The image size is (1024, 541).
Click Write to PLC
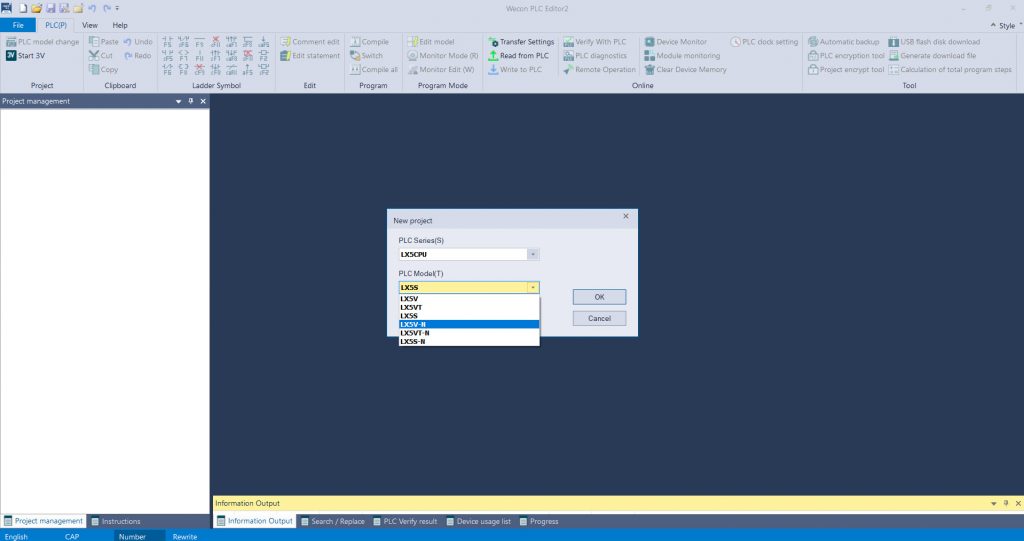515,69
